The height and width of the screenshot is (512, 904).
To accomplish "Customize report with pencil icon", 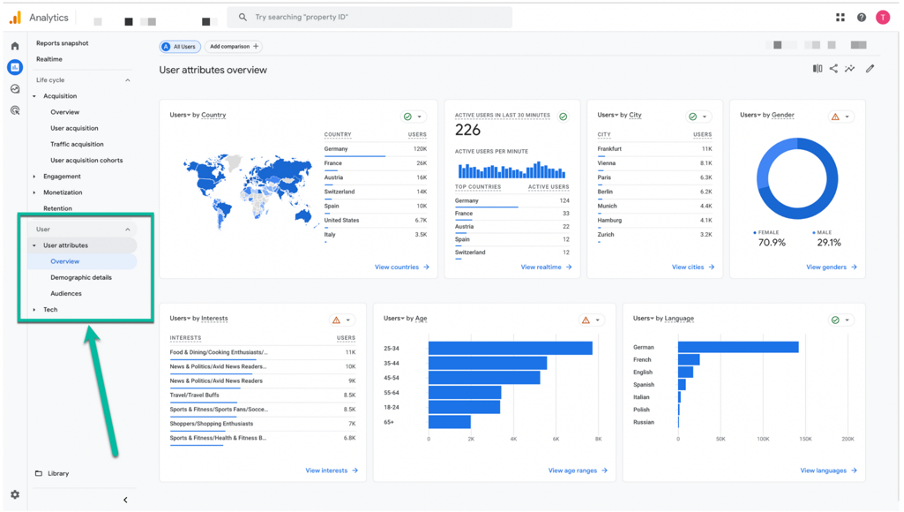I will [x=870, y=69].
